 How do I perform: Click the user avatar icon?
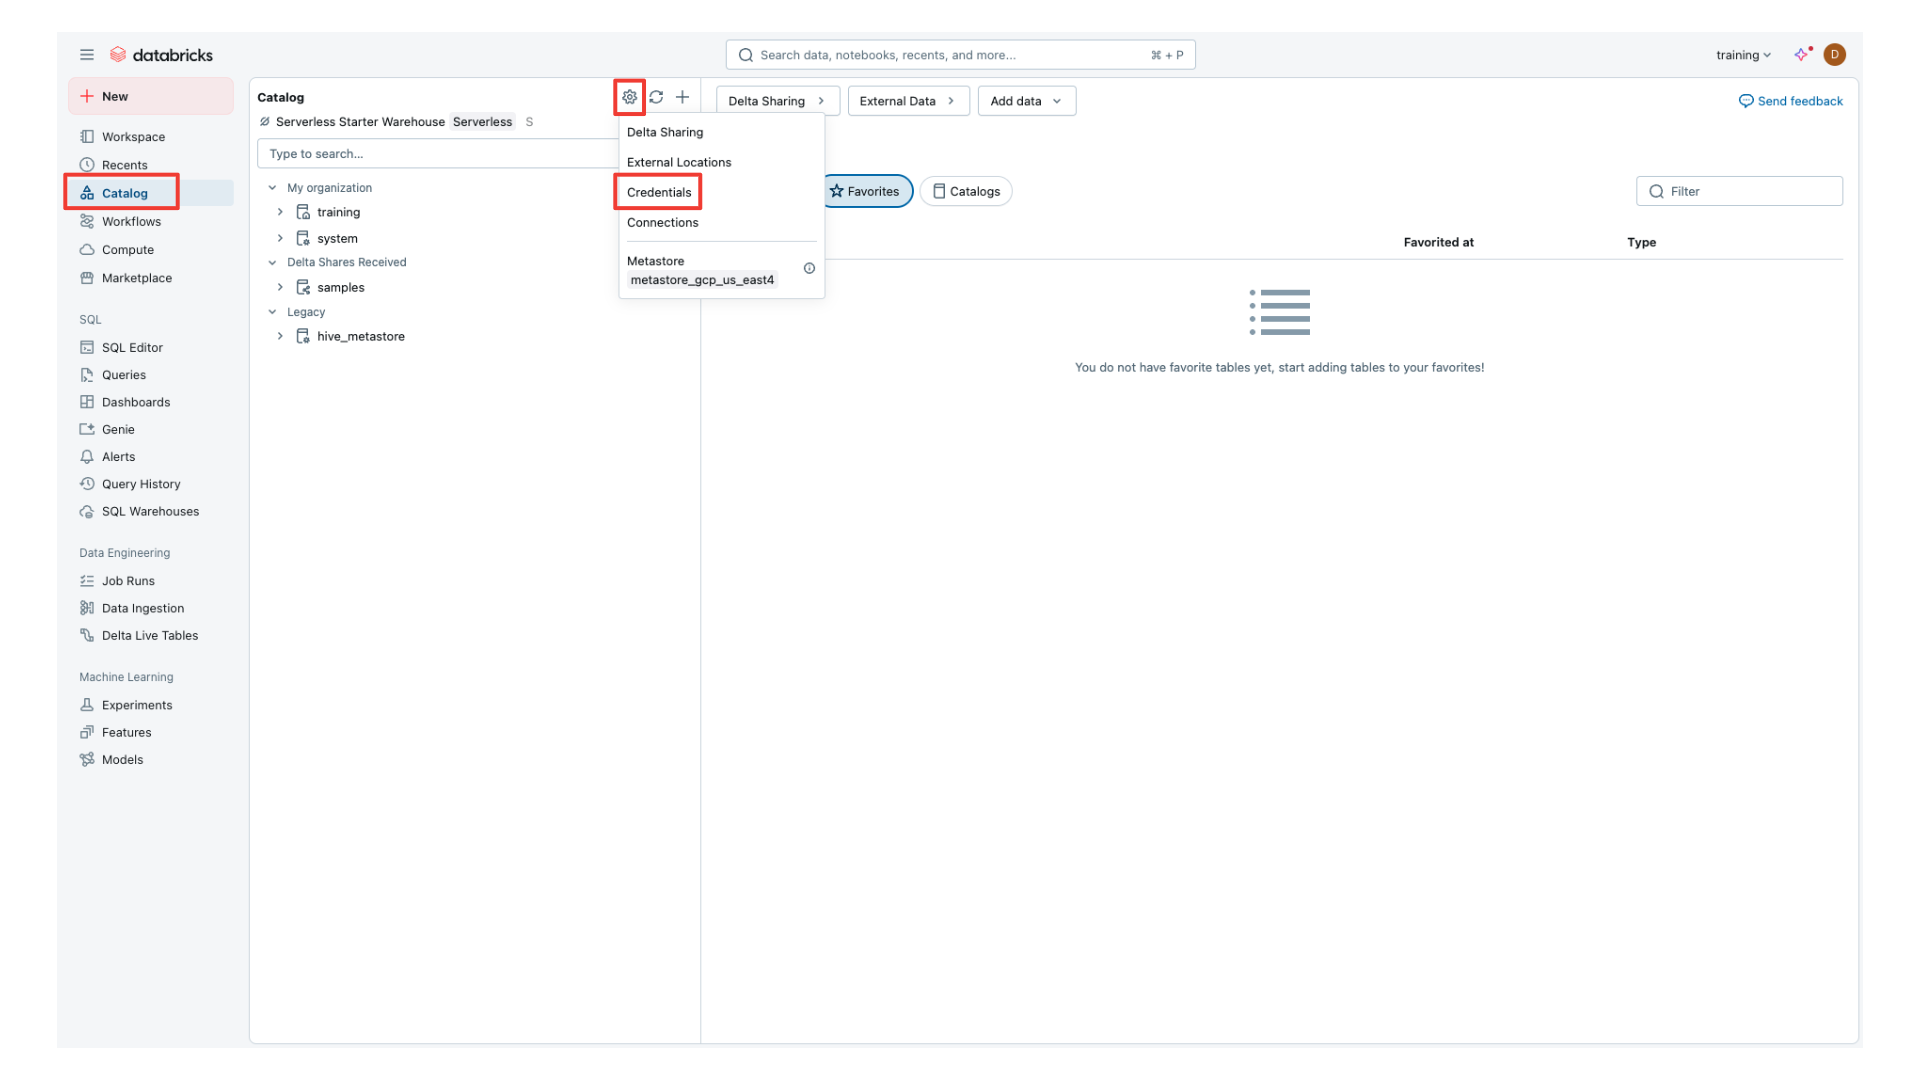(x=1834, y=55)
